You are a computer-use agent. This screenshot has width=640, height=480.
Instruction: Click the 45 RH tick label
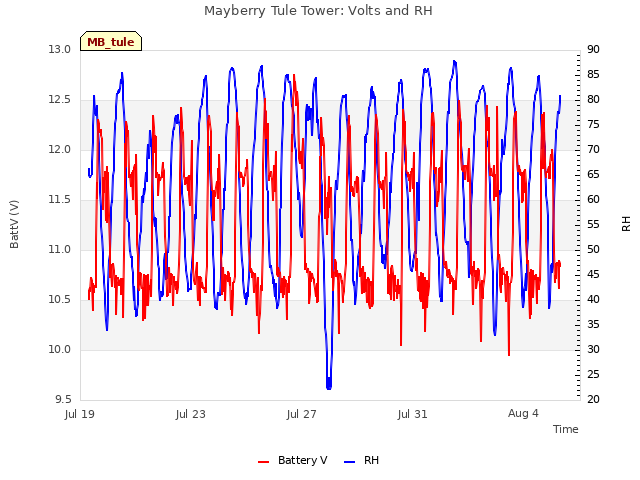pyautogui.click(x=593, y=274)
